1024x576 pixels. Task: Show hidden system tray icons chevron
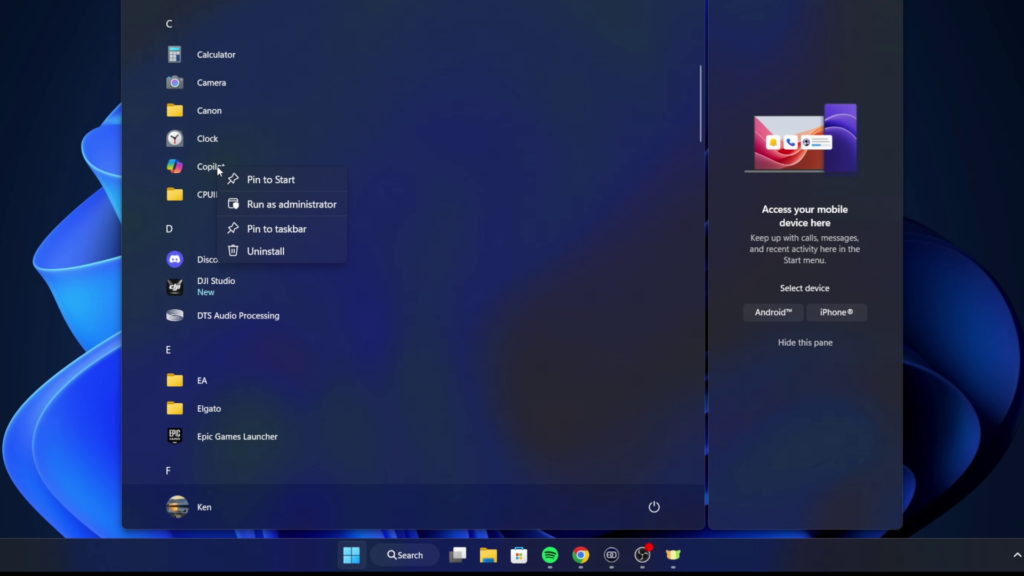point(1017,555)
